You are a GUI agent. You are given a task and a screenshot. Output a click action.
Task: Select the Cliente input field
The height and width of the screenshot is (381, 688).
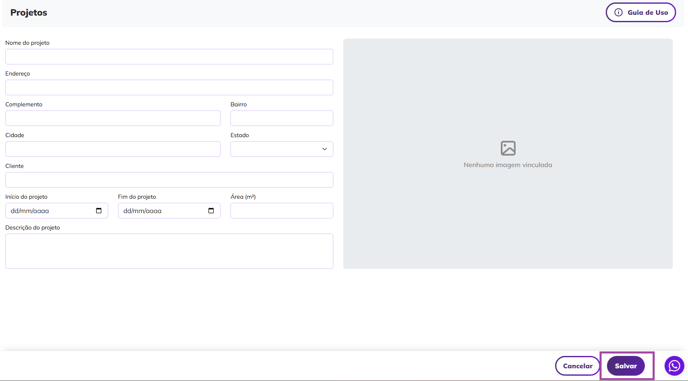pyautogui.click(x=169, y=180)
